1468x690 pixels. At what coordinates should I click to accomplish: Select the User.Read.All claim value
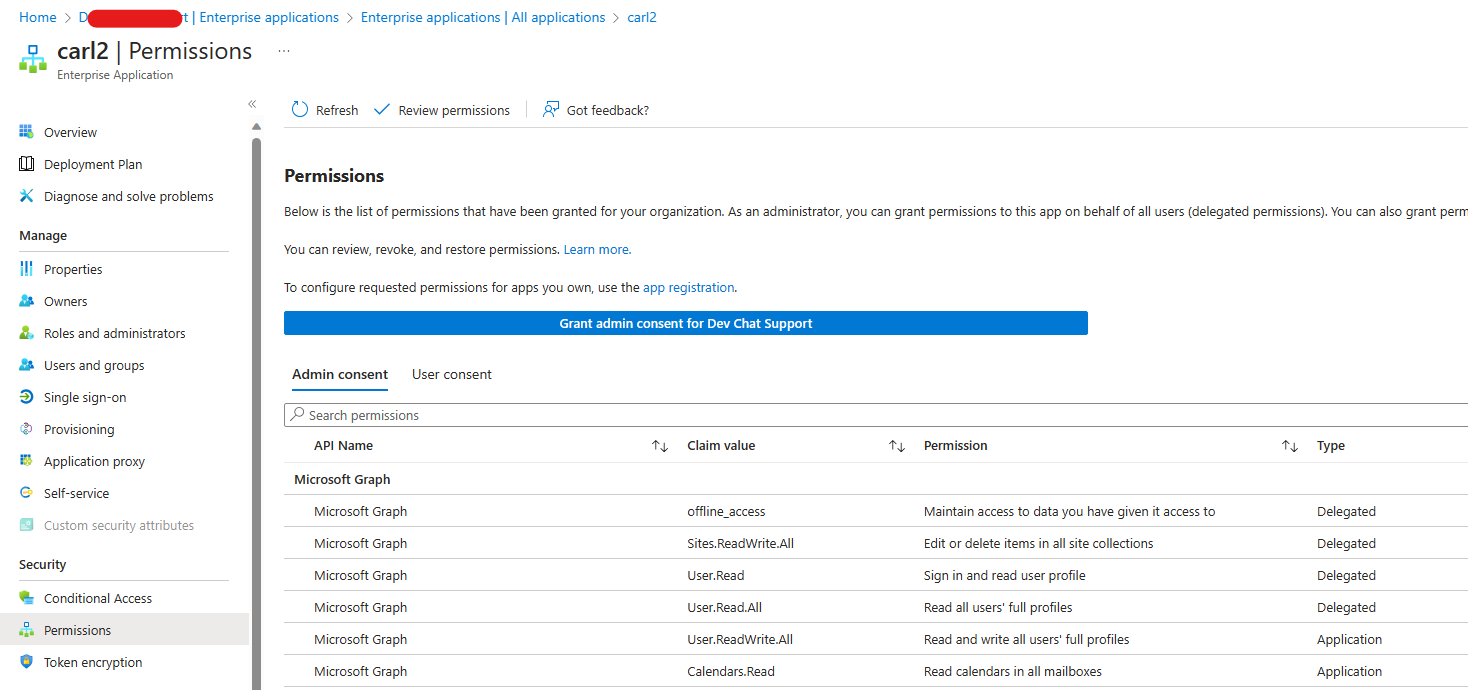point(724,607)
